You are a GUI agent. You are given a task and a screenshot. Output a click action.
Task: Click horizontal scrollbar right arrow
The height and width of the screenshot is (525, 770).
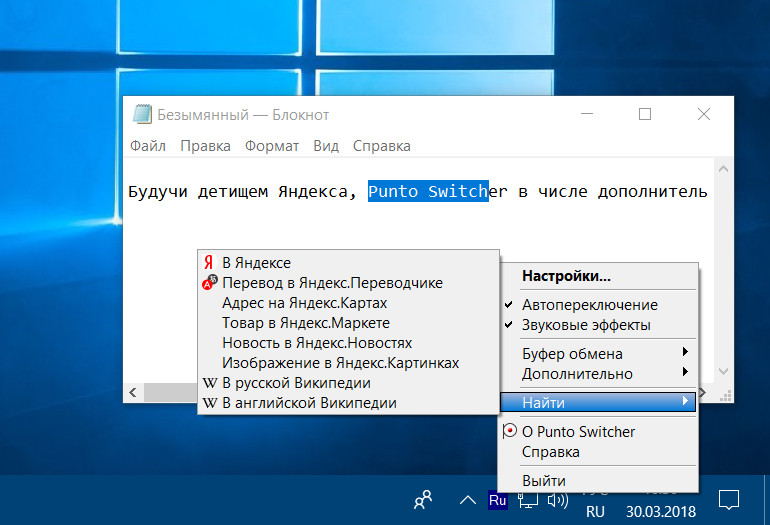[x=703, y=392]
